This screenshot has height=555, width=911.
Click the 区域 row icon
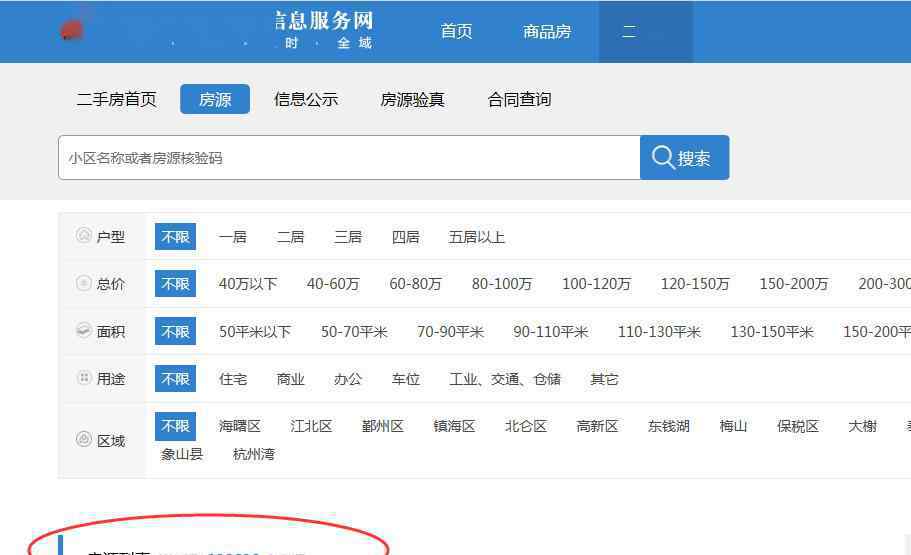tap(84, 439)
